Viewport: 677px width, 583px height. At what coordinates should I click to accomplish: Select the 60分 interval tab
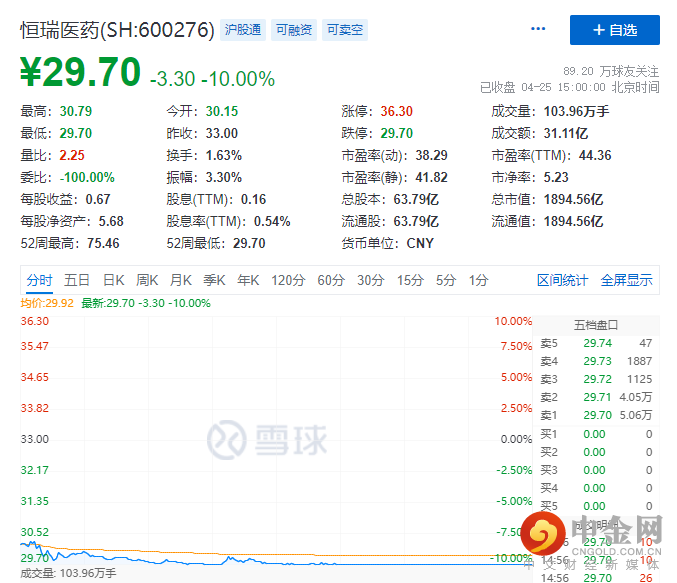(x=331, y=280)
